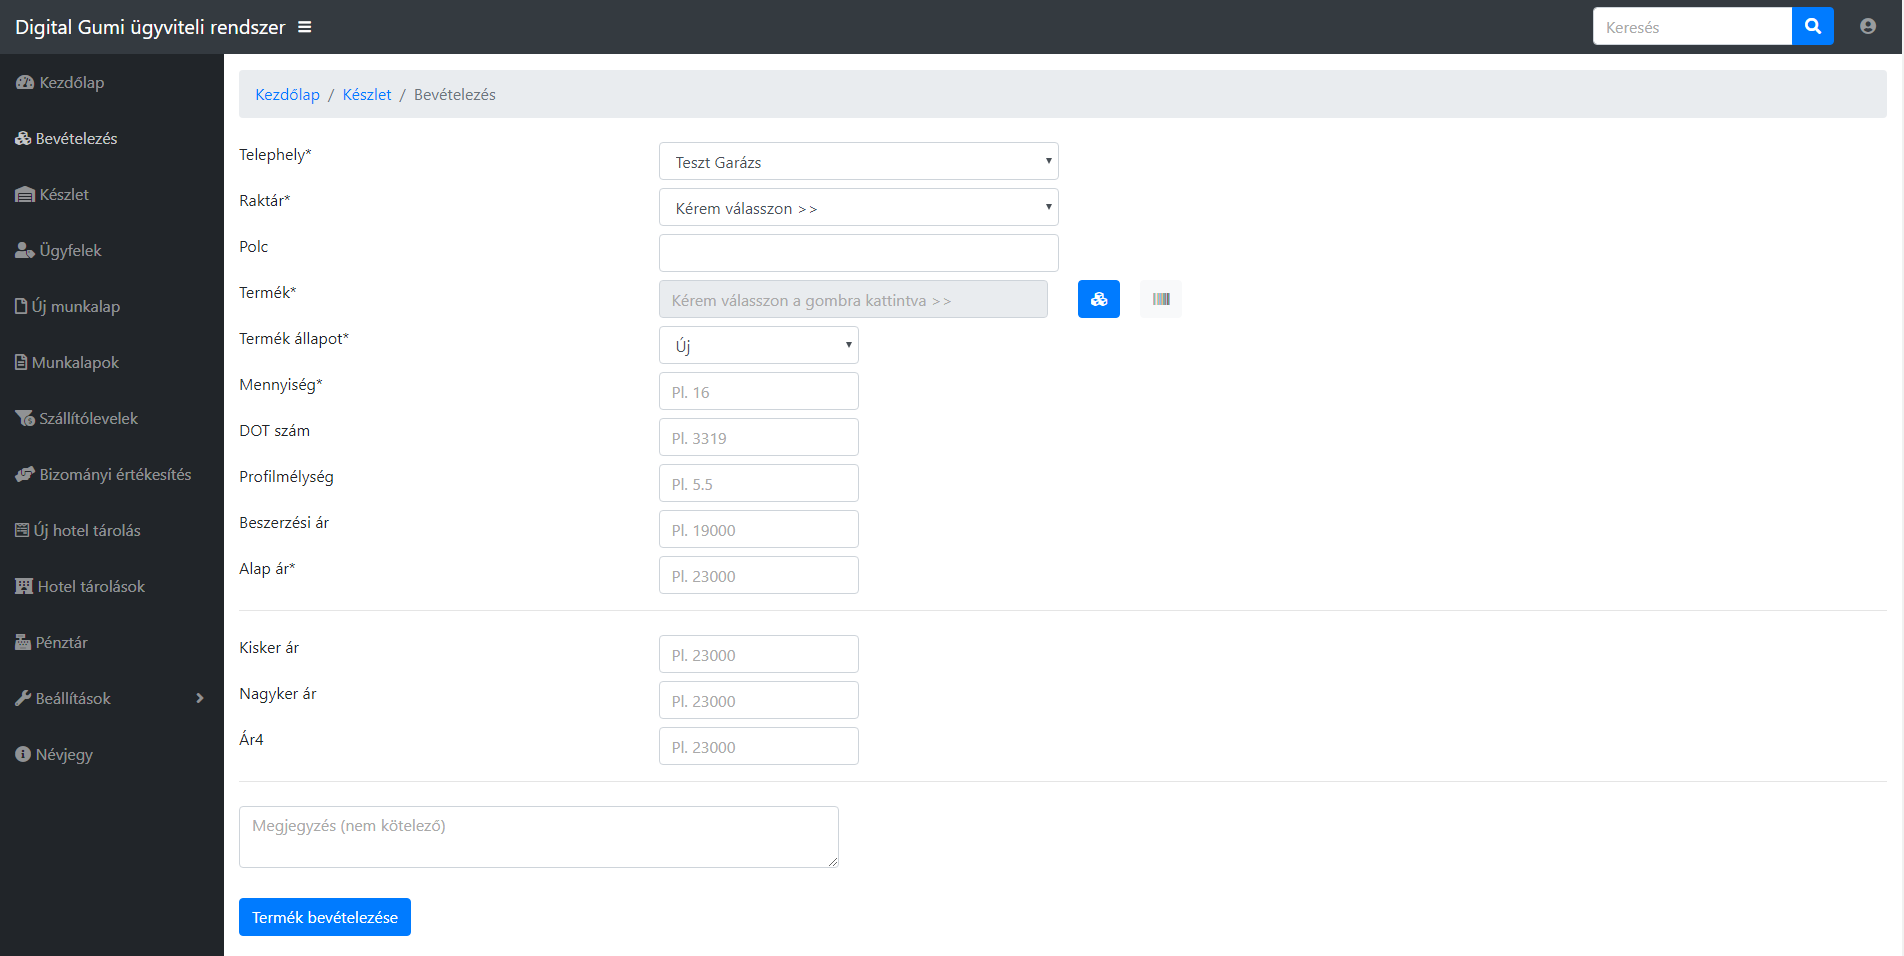The image size is (1904, 956).
Task: Open Névjegy from sidebar
Action: pyautogui.click(x=64, y=755)
